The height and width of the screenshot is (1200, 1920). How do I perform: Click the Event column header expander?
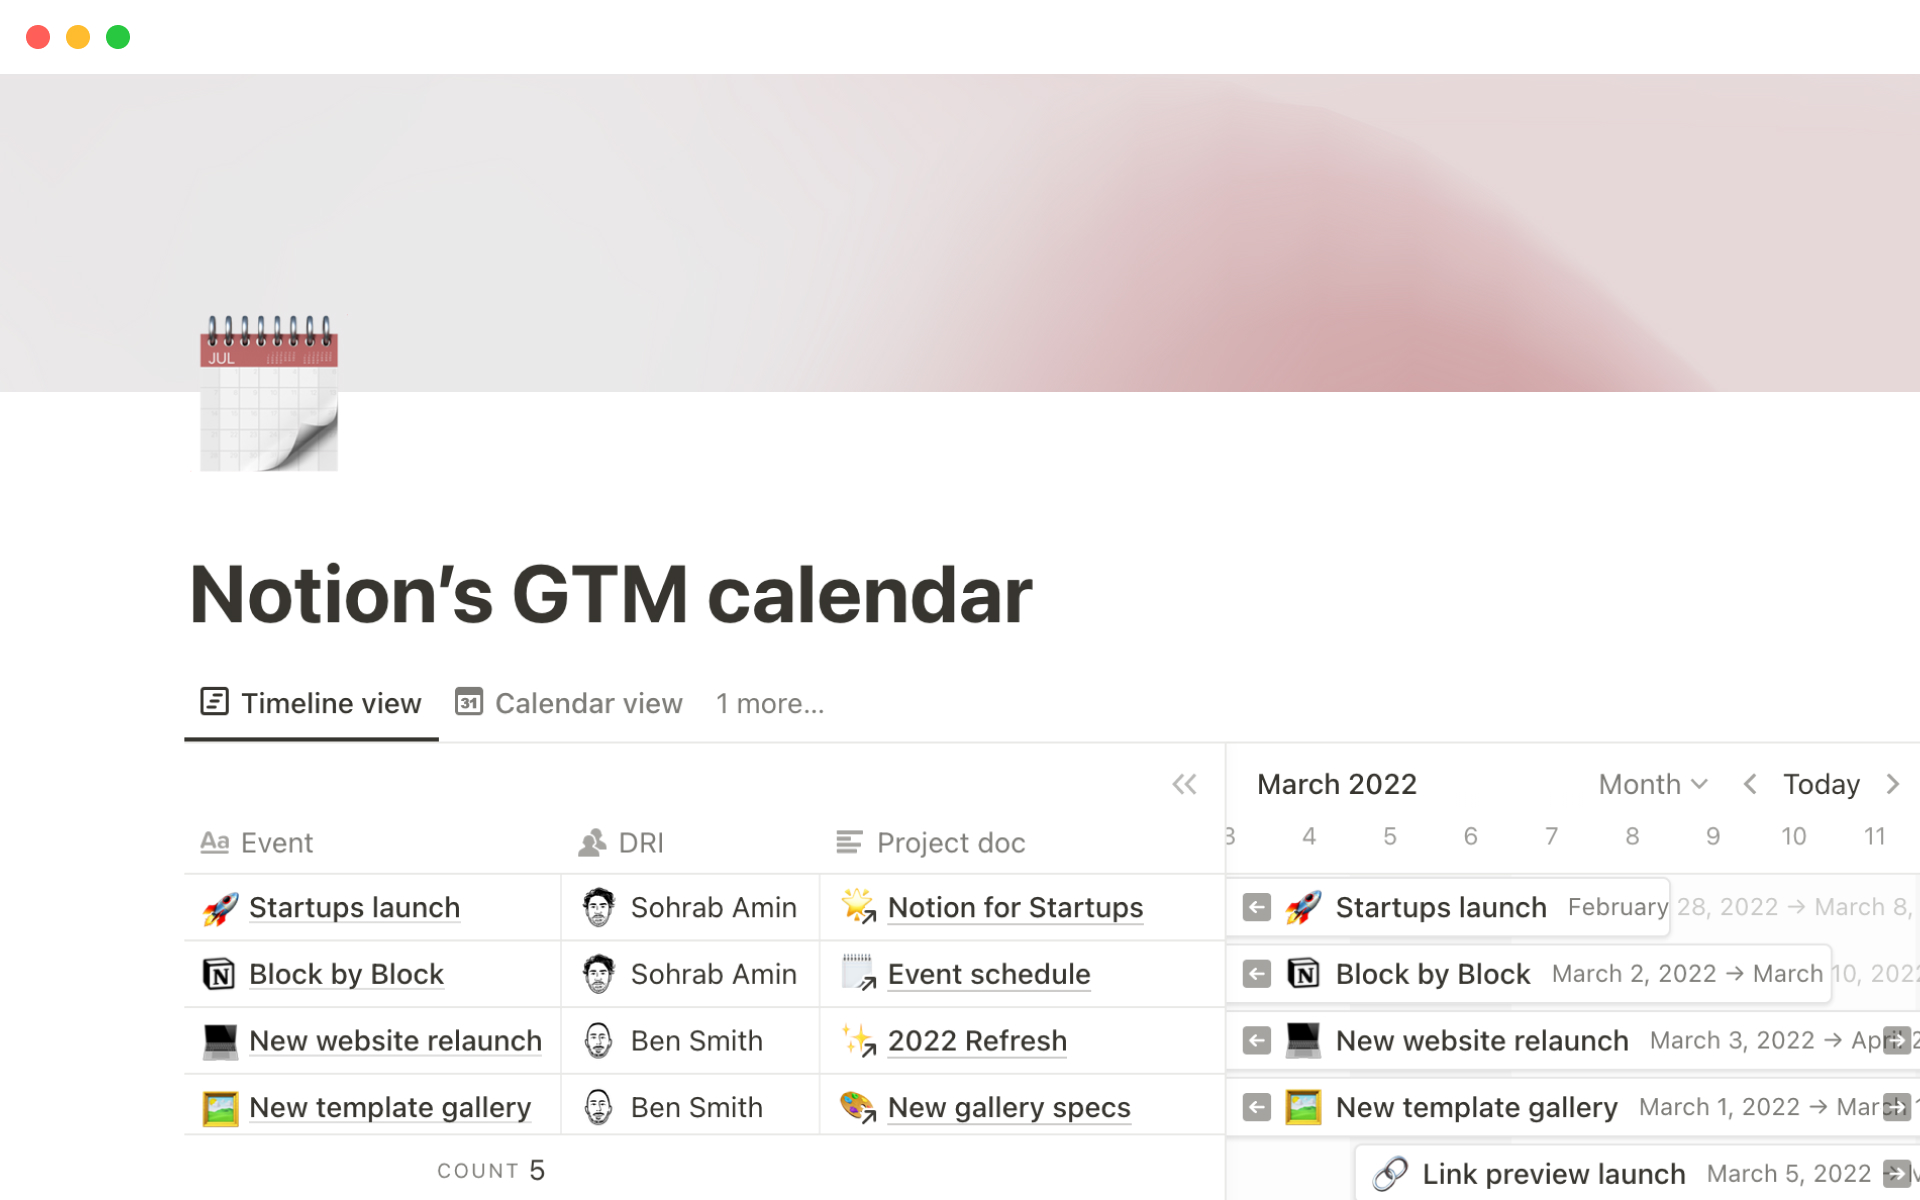tap(561, 843)
